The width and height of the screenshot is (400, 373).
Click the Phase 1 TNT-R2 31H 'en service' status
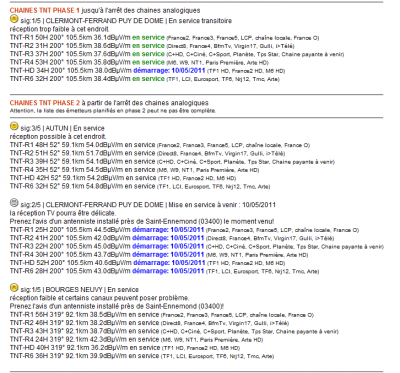coord(148,46)
